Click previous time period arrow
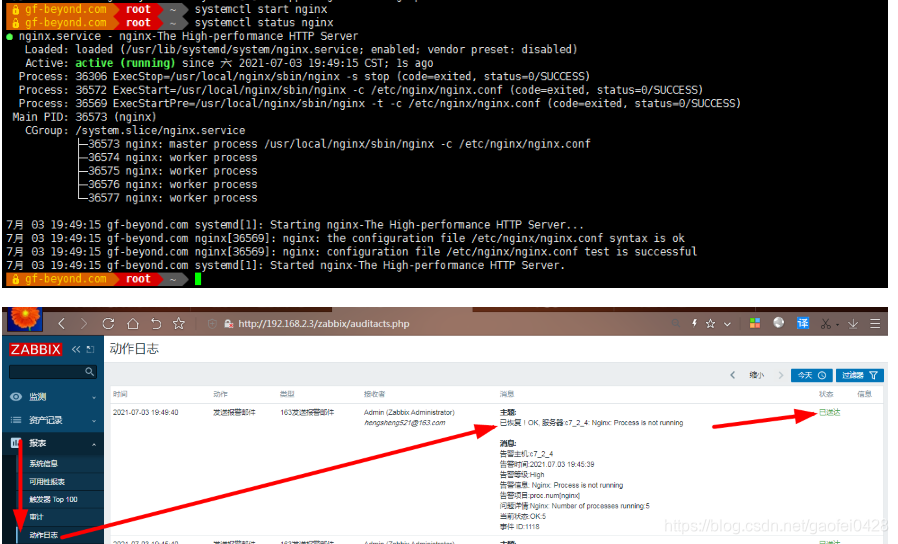Viewport: 898px width, 544px height. (x=732, y=375)
